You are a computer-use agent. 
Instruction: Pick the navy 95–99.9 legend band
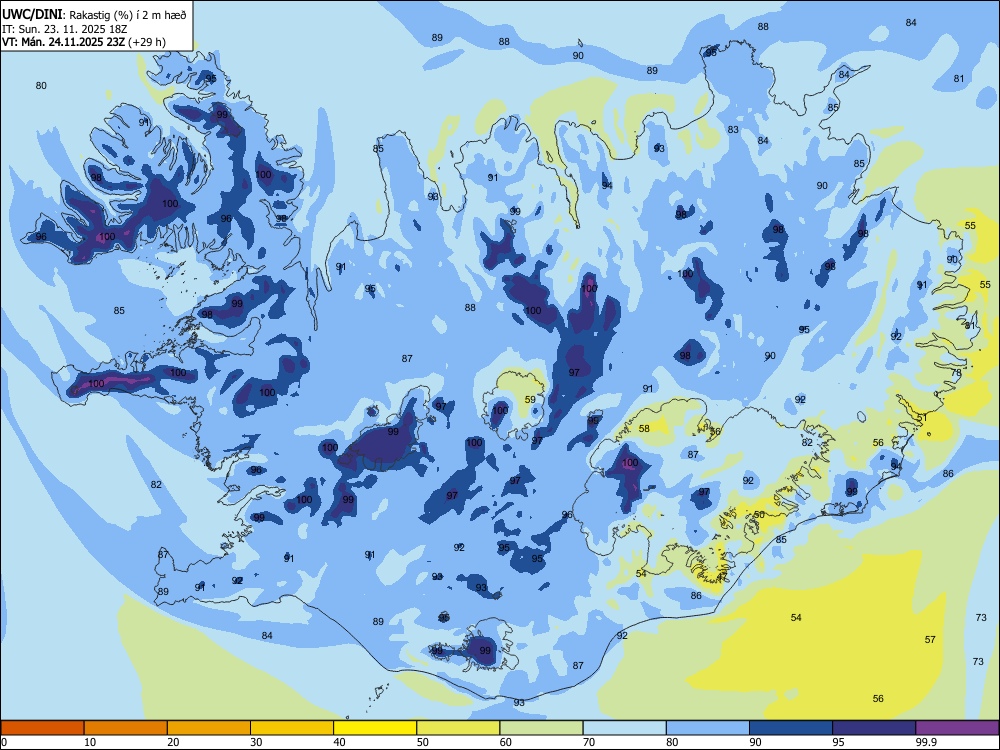(x=874, y=728)
